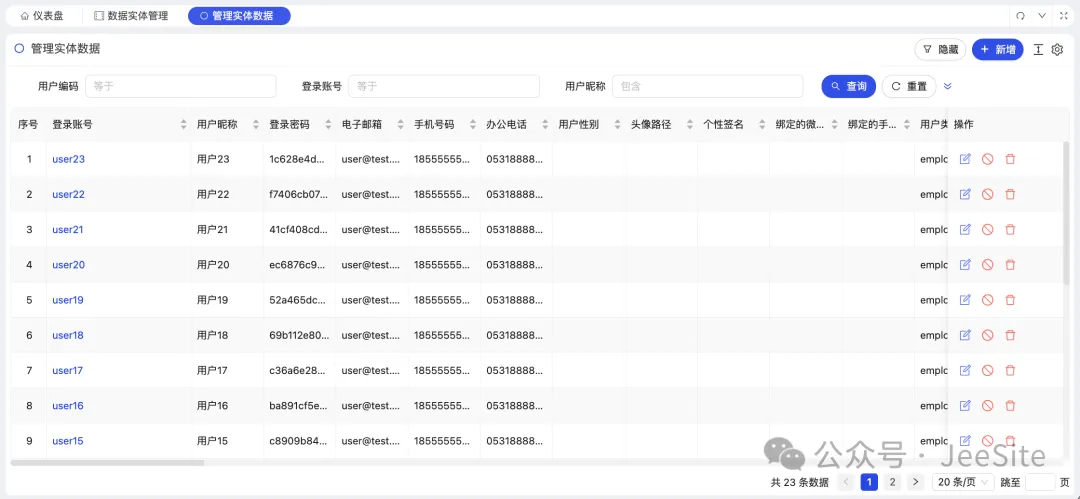
Task: Click the 查询 search button
Action: tap(848, 86)
